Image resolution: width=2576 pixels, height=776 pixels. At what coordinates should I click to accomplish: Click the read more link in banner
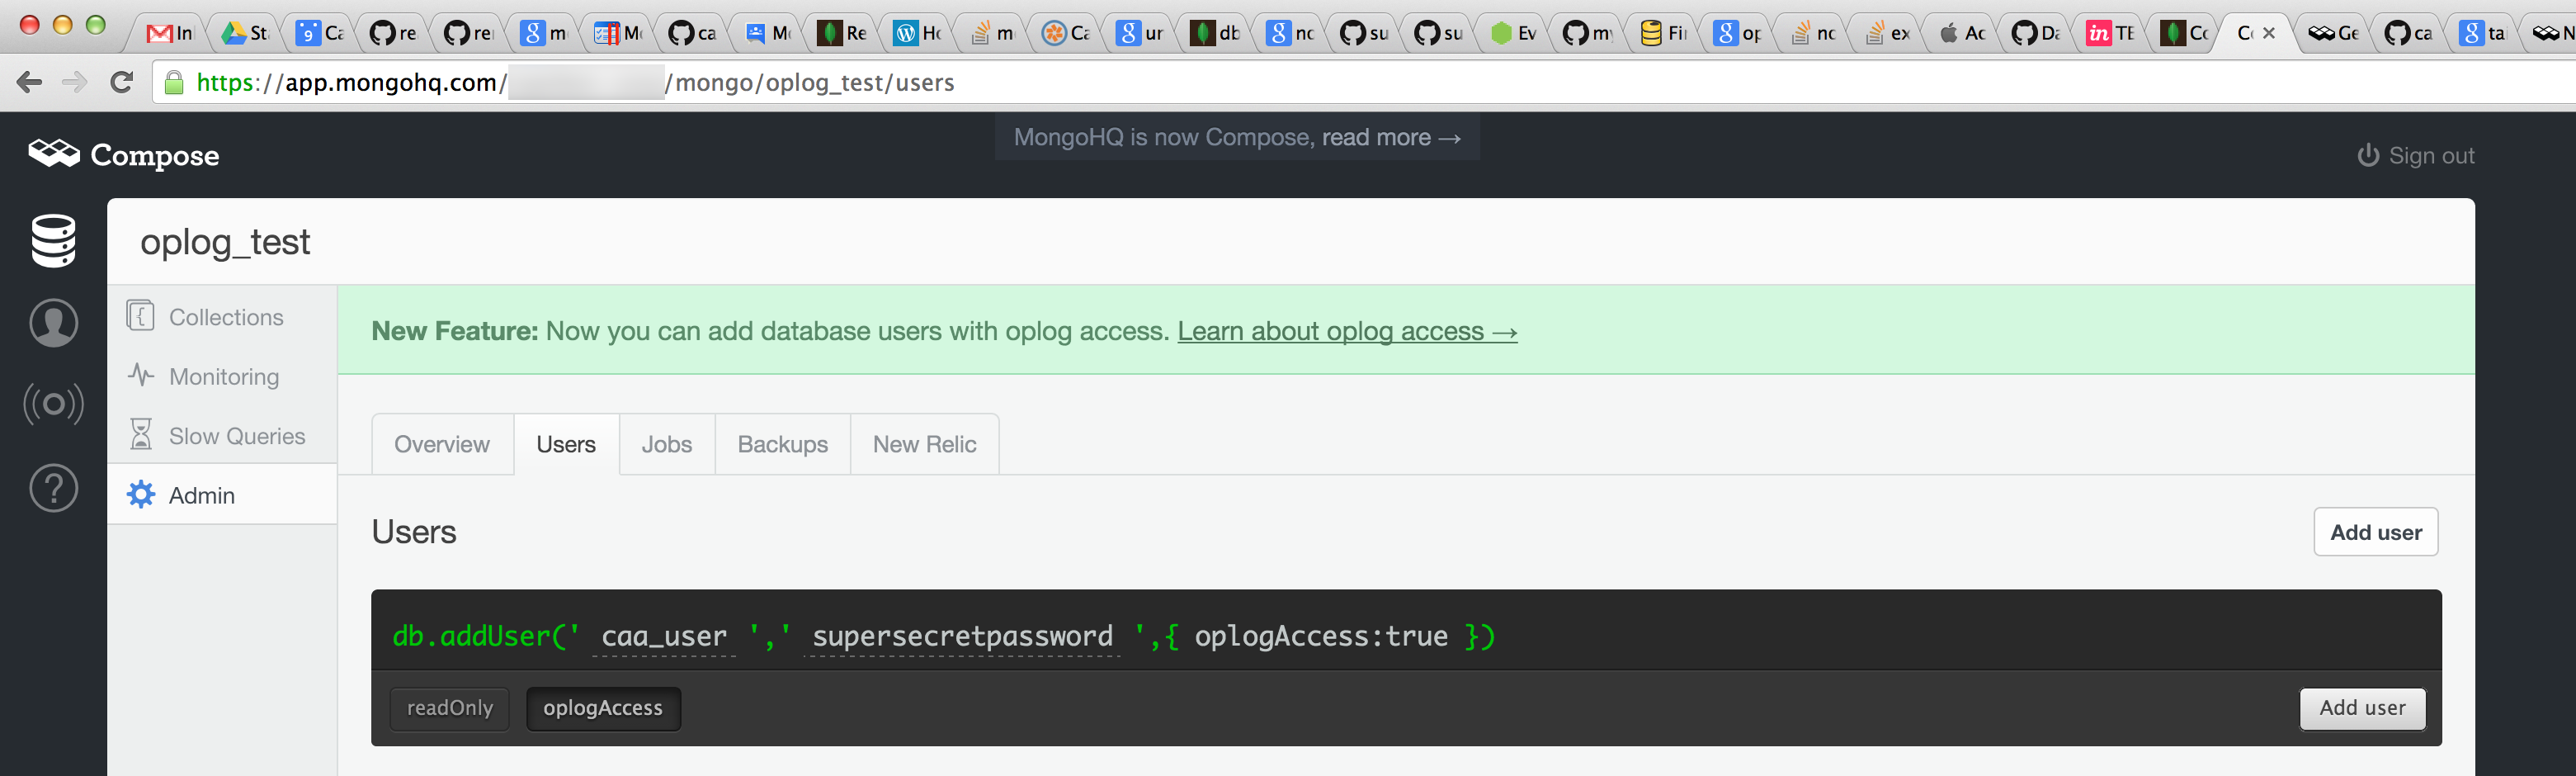pos(1391,137)
